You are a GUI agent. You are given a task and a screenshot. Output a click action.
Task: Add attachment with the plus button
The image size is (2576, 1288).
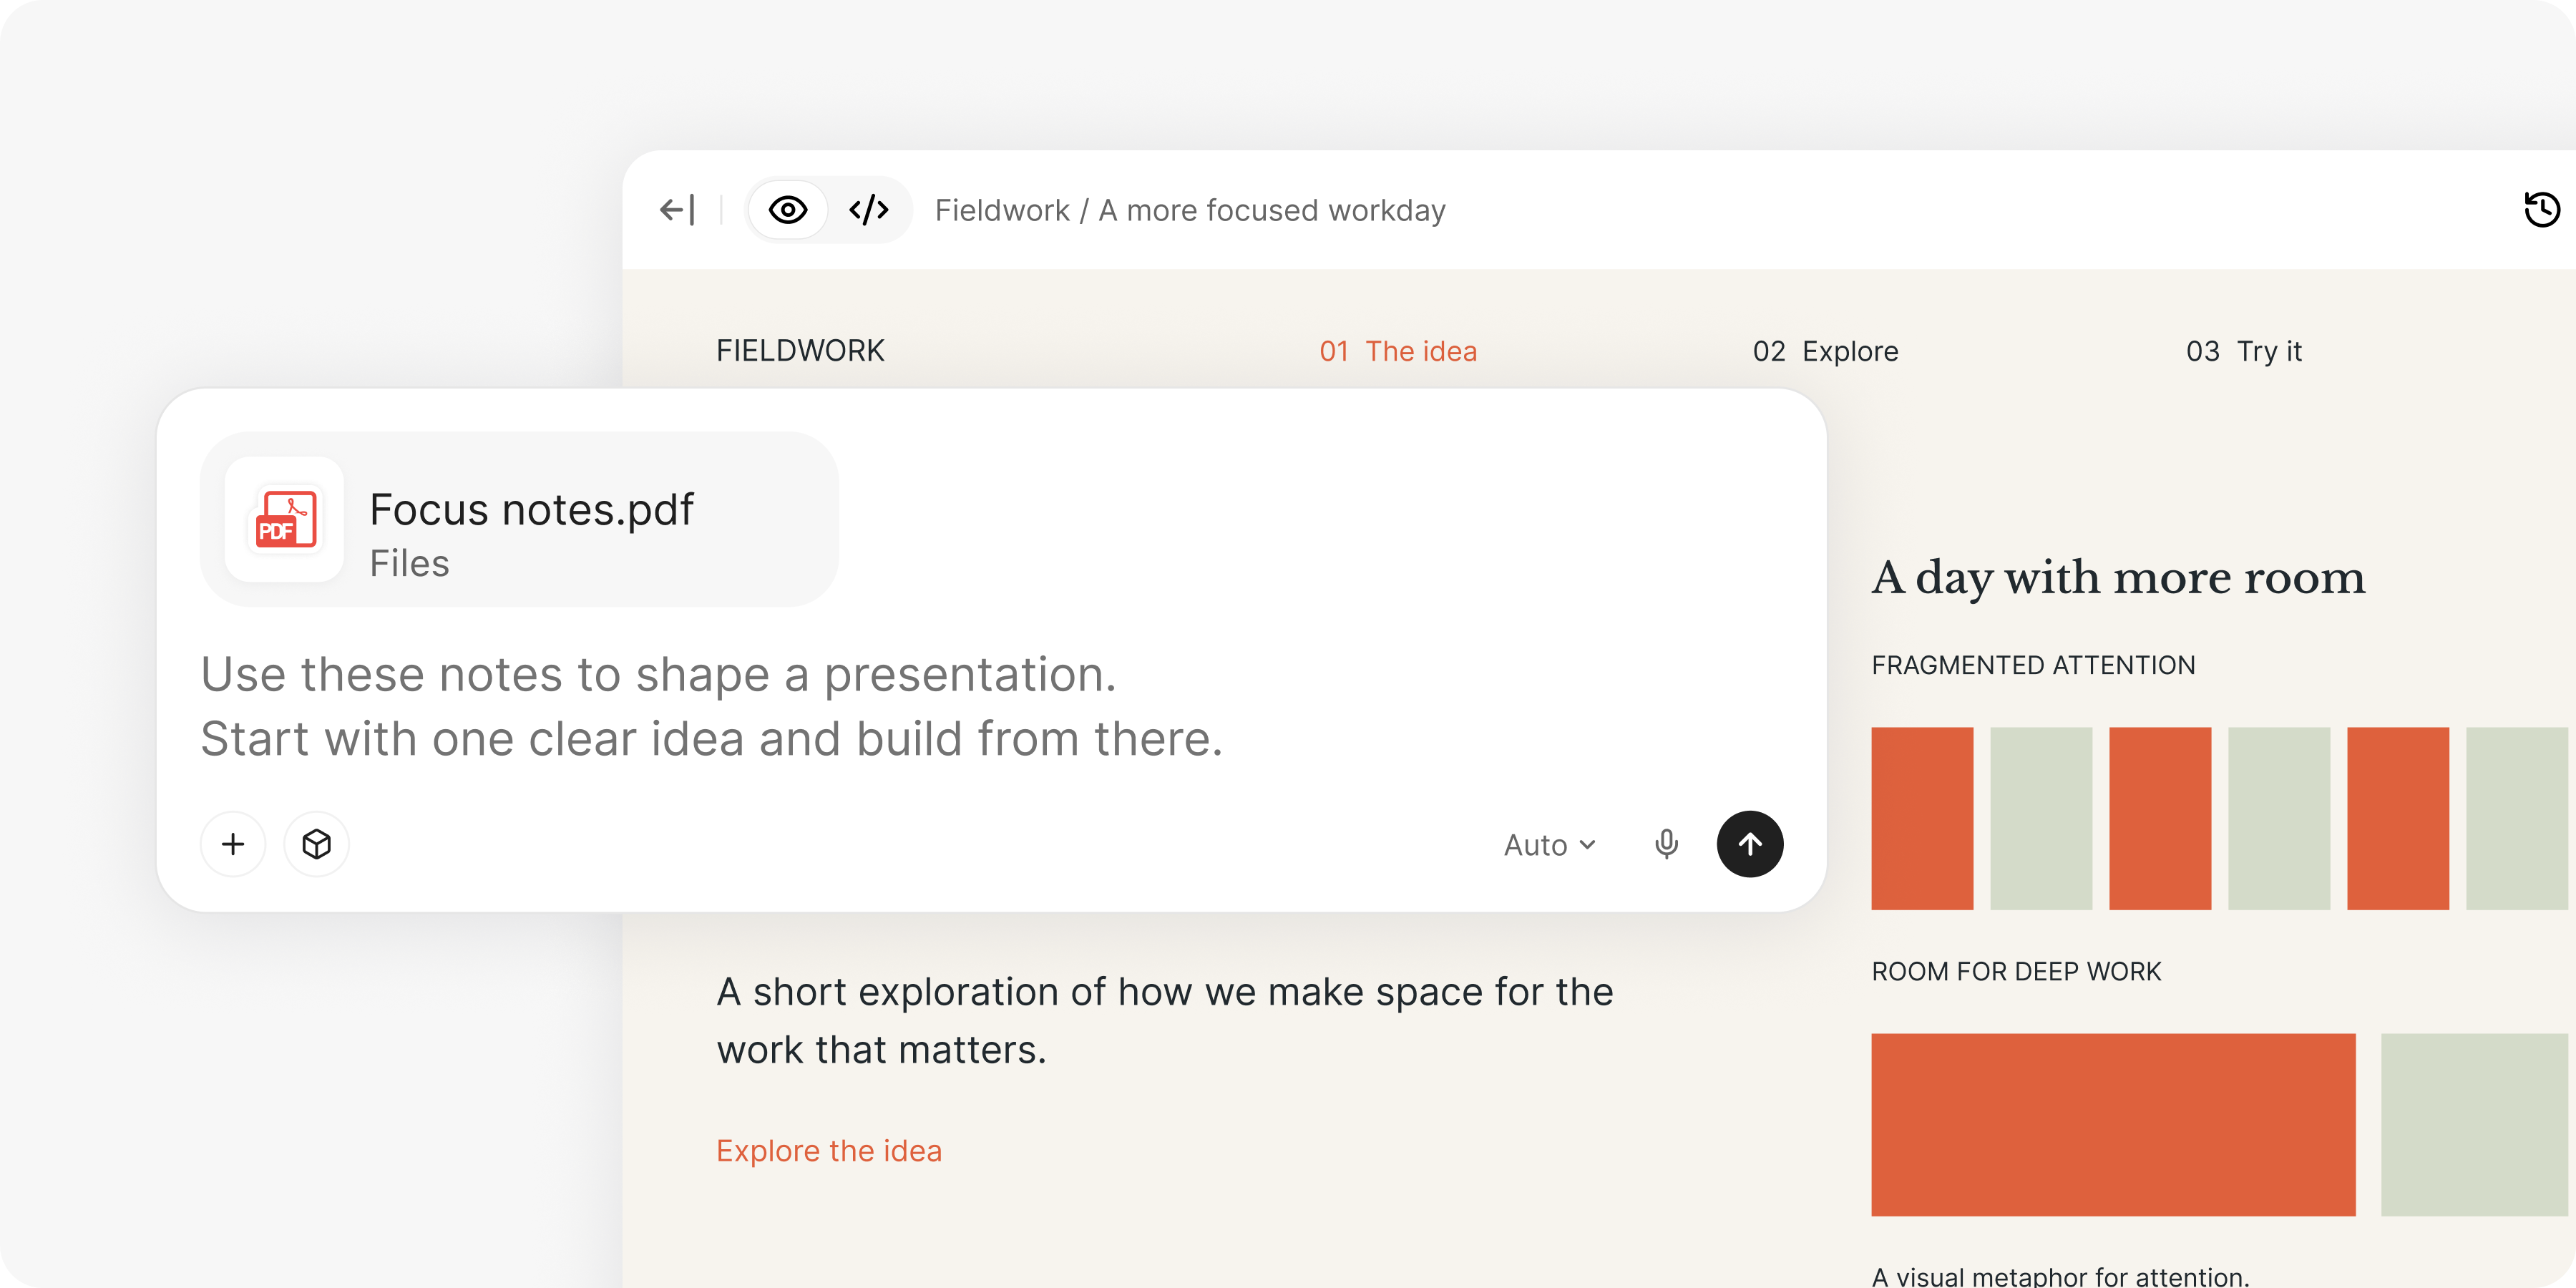point(233,844)
